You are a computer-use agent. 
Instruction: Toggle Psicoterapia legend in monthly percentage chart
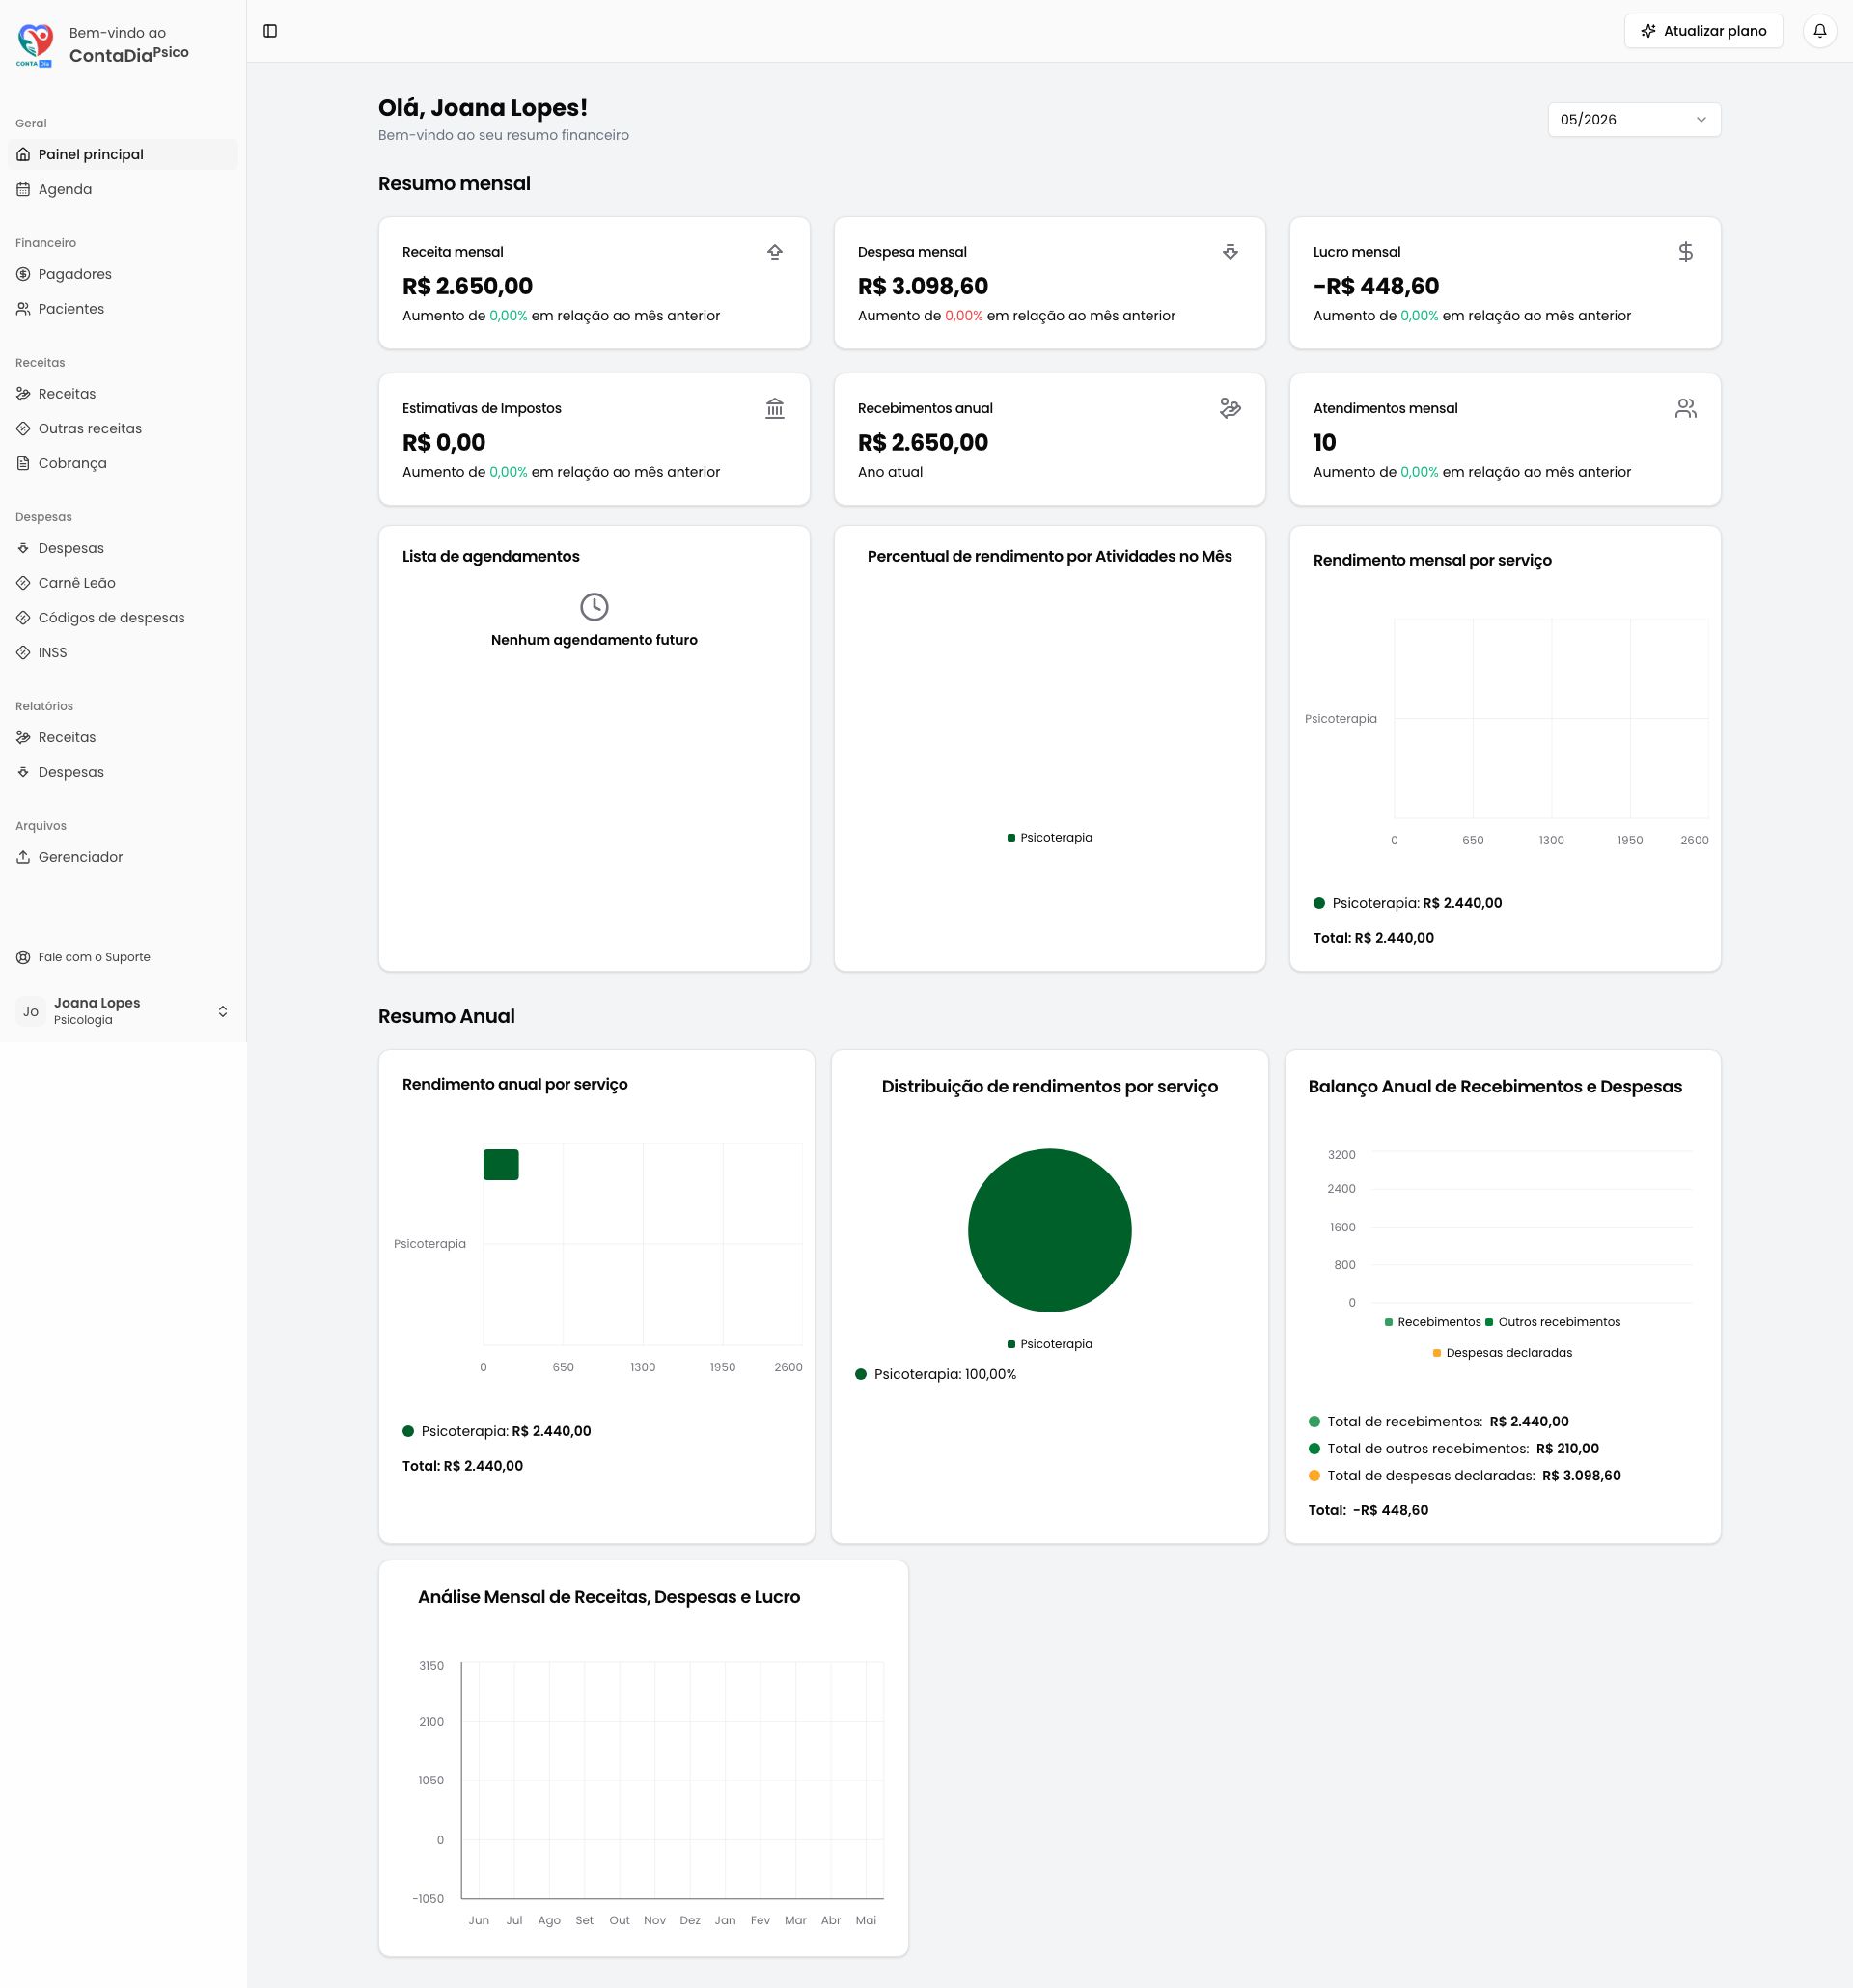[1049, 838]
